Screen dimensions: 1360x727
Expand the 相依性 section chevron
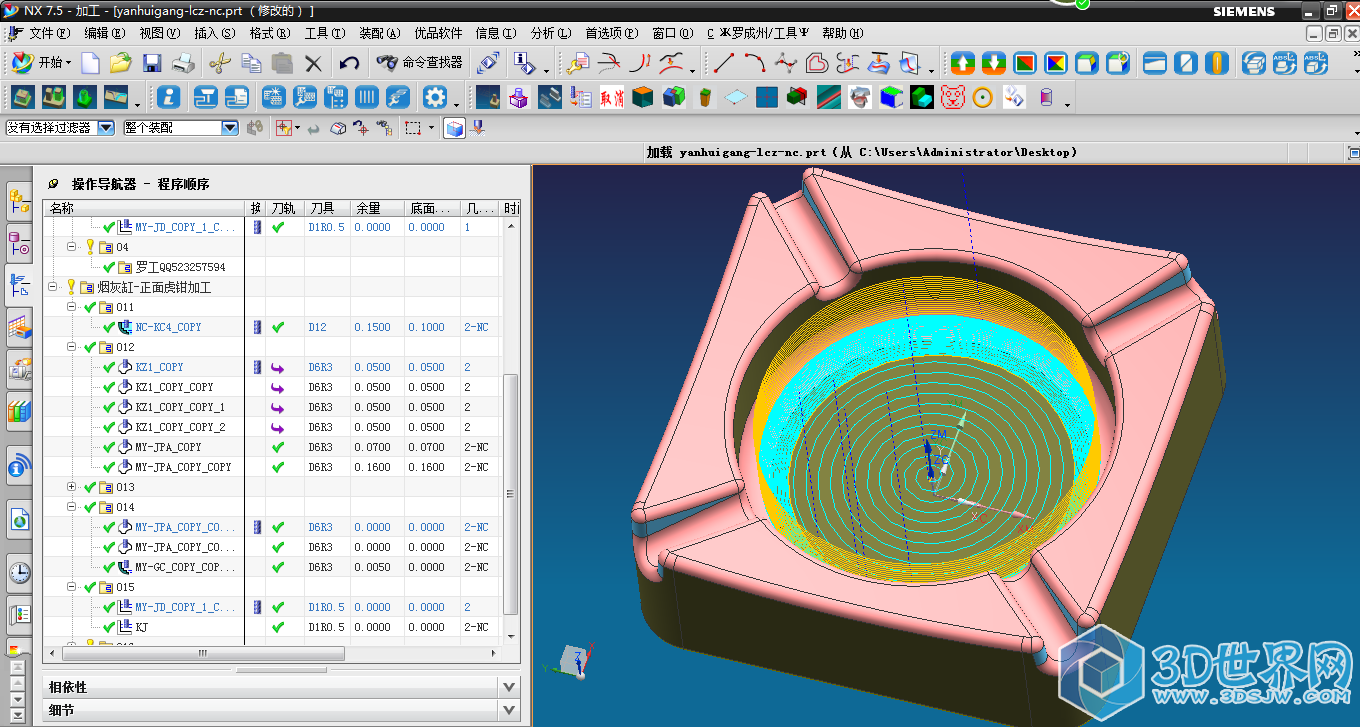(x=509, y=687)
